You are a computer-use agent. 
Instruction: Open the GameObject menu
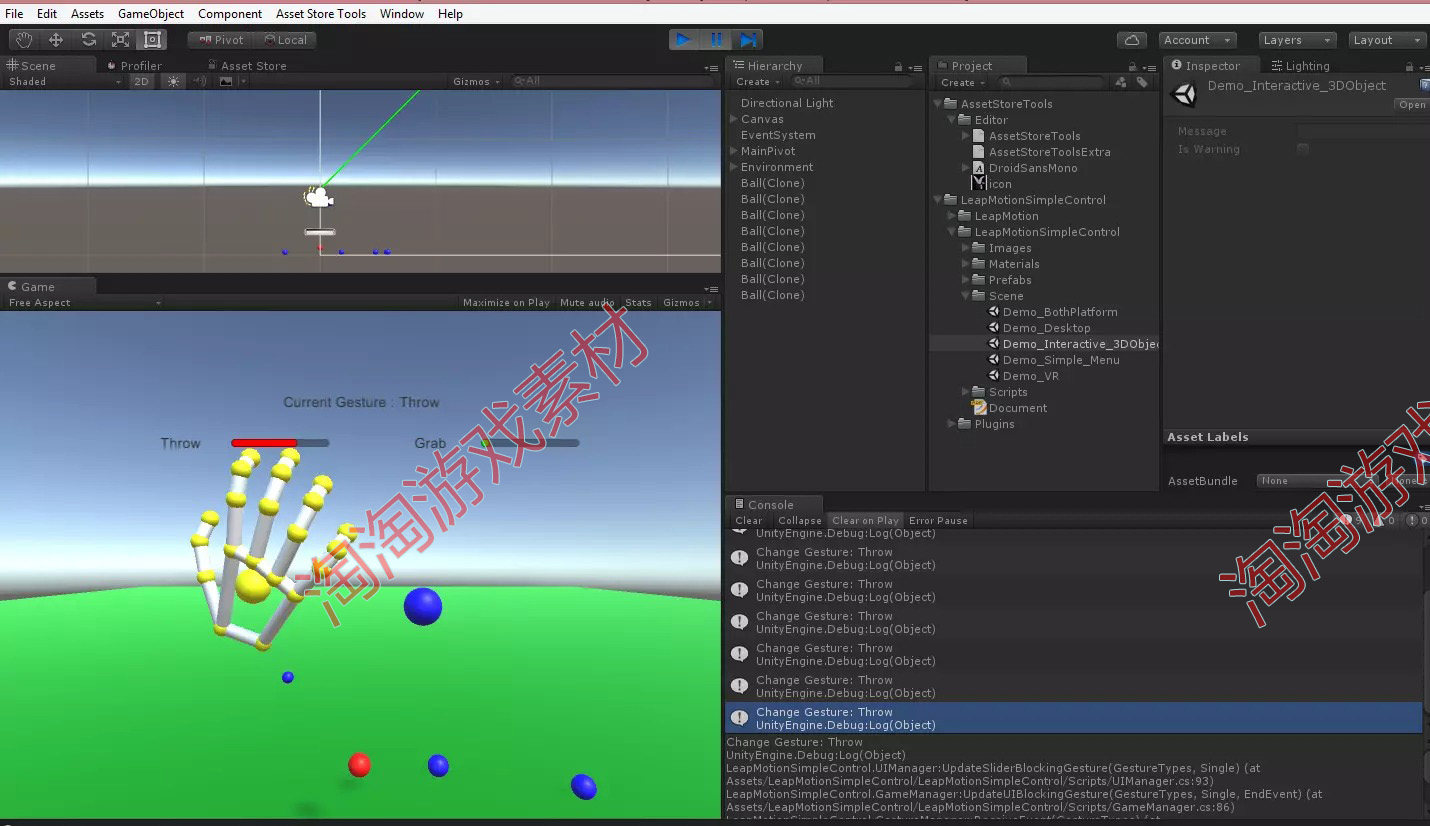pyautogui.click(x=151, y=14)
